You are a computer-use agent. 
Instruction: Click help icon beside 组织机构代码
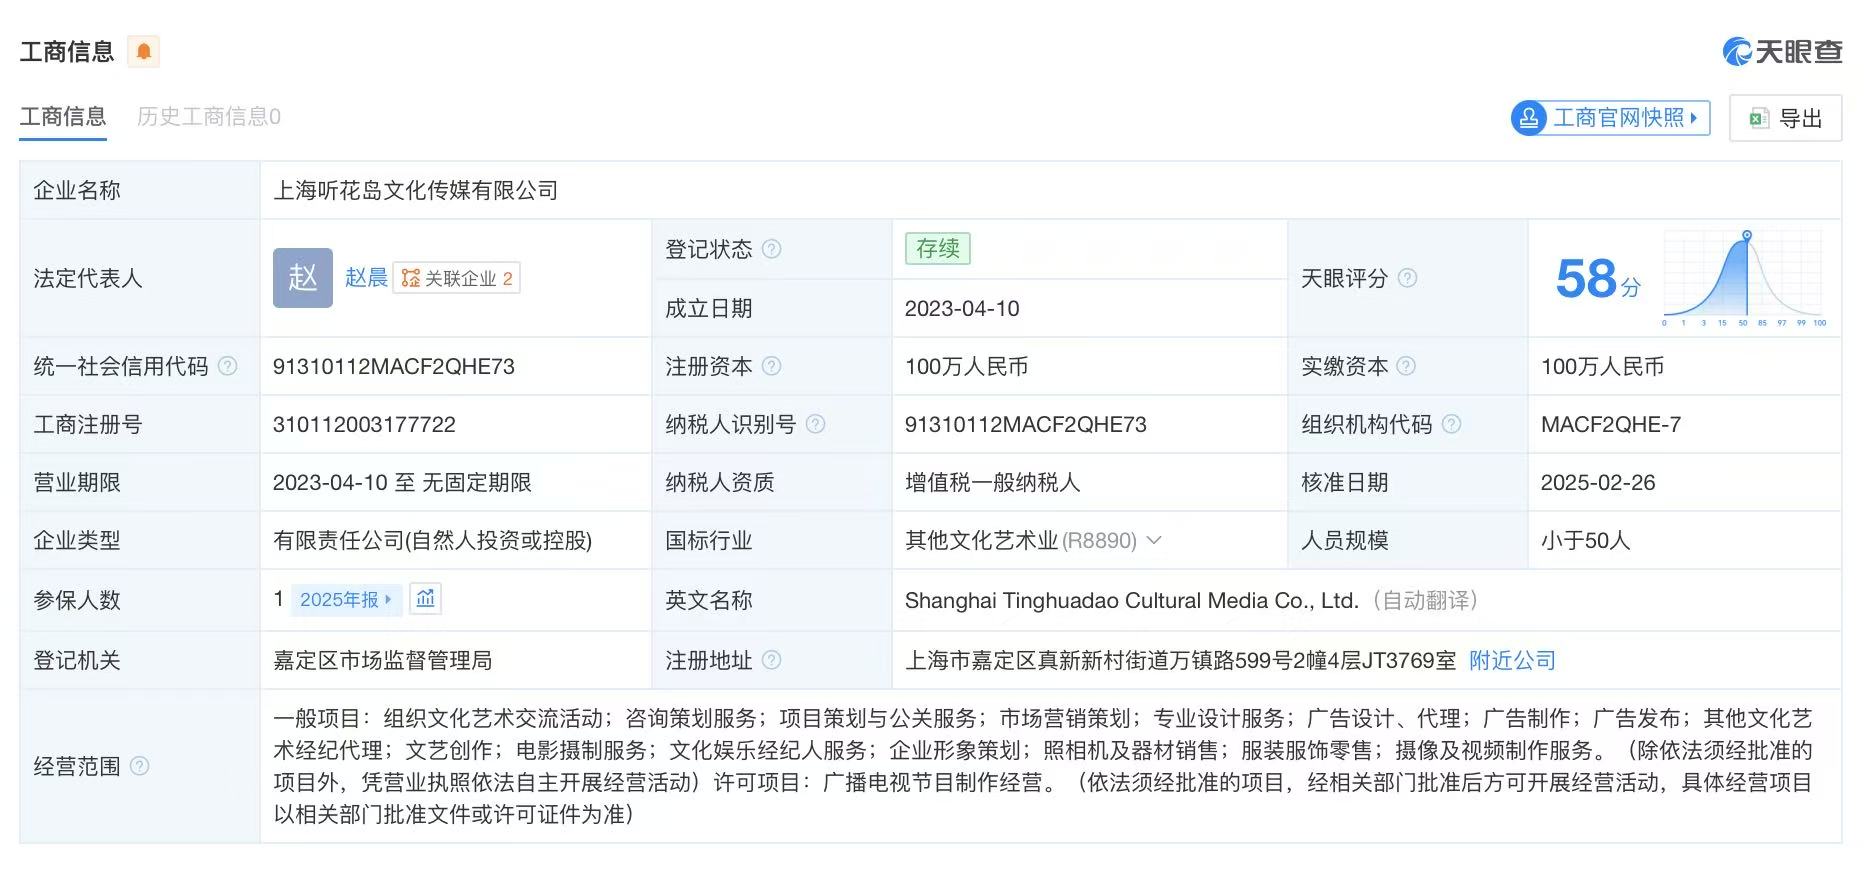[1452, 424]
